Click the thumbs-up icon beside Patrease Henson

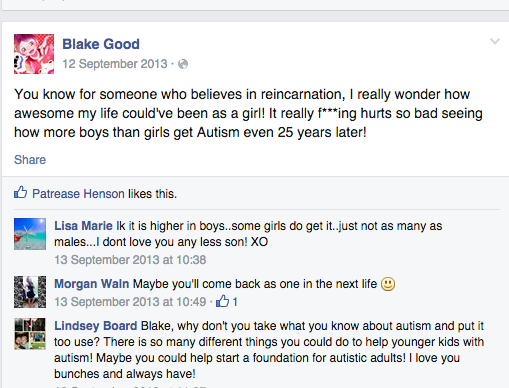click(20, 192)
